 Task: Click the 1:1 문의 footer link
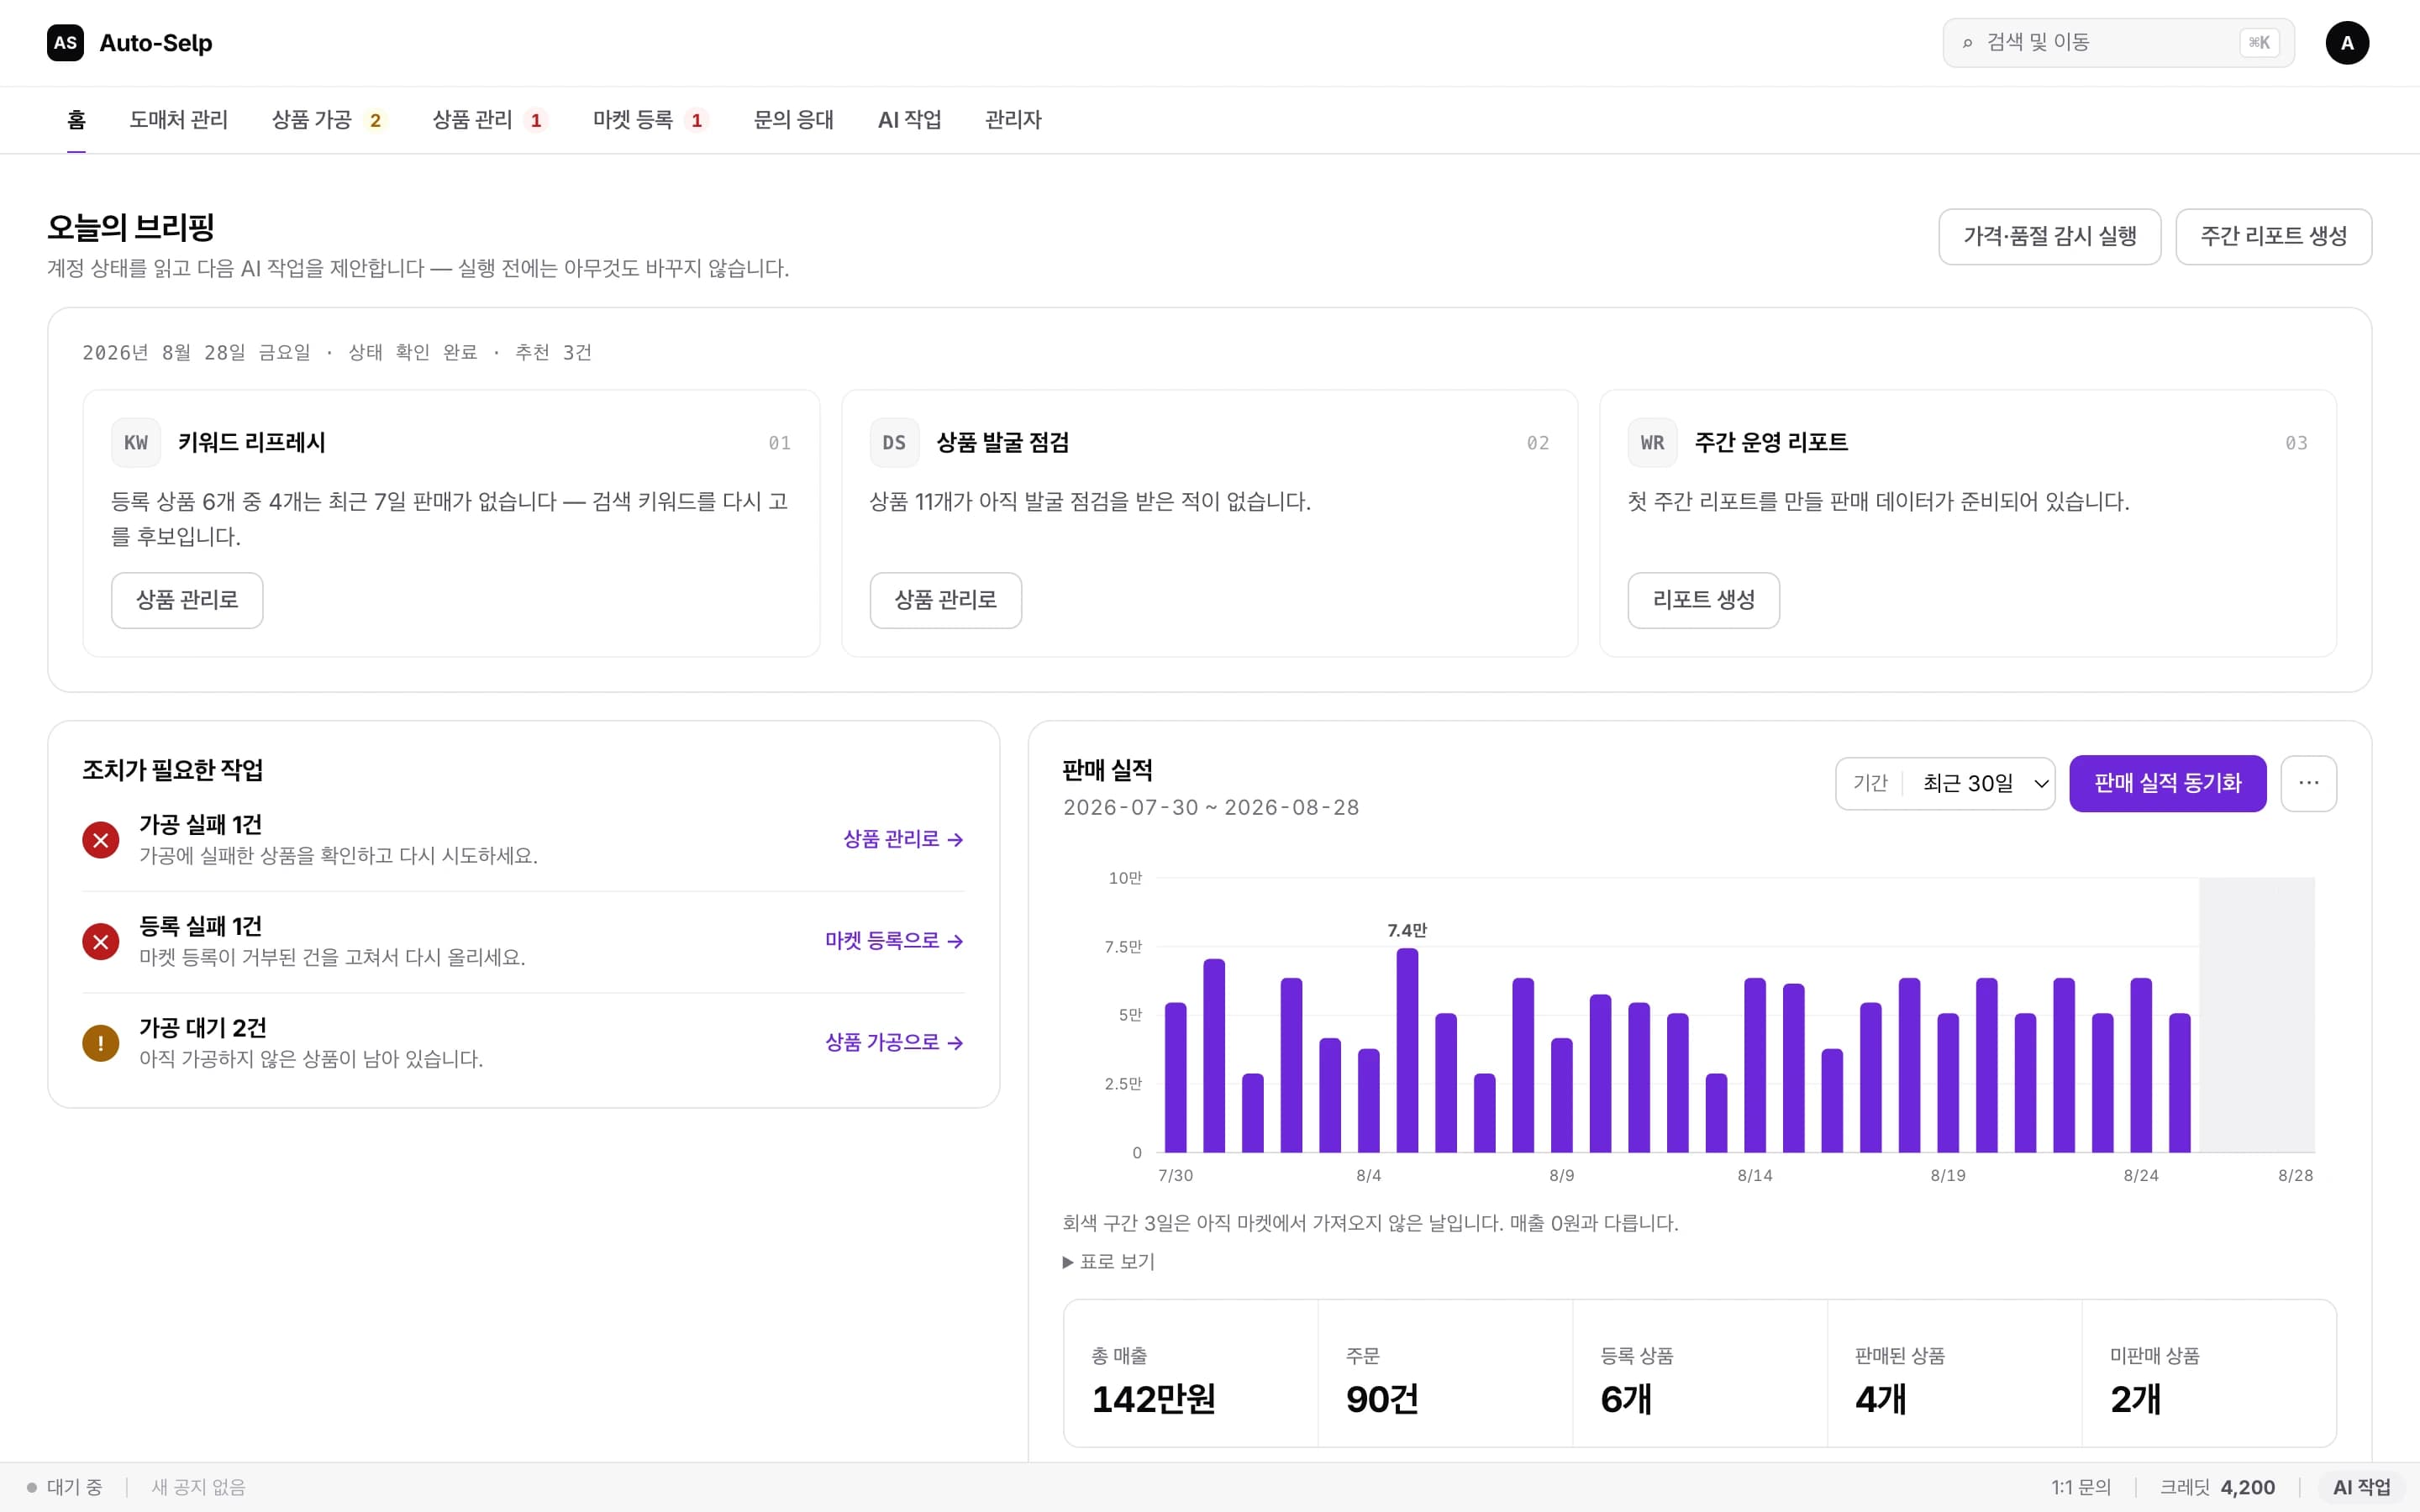coord(2080,1488)
